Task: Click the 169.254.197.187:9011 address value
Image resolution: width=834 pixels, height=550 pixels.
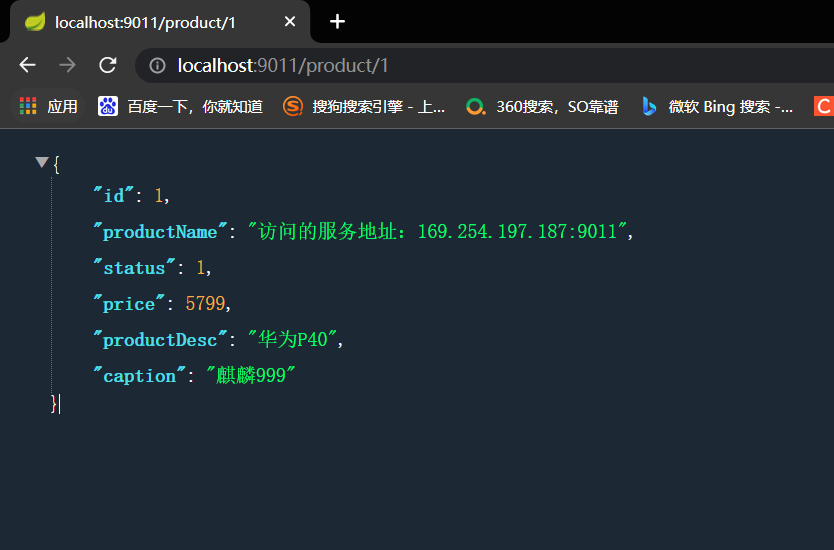Action: pos(517,231)
